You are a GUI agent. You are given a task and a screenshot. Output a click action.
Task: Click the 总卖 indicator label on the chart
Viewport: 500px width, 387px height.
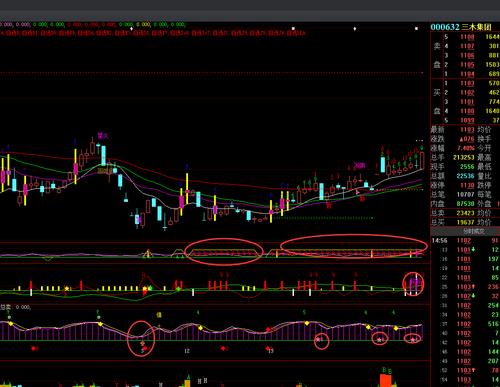6,307
